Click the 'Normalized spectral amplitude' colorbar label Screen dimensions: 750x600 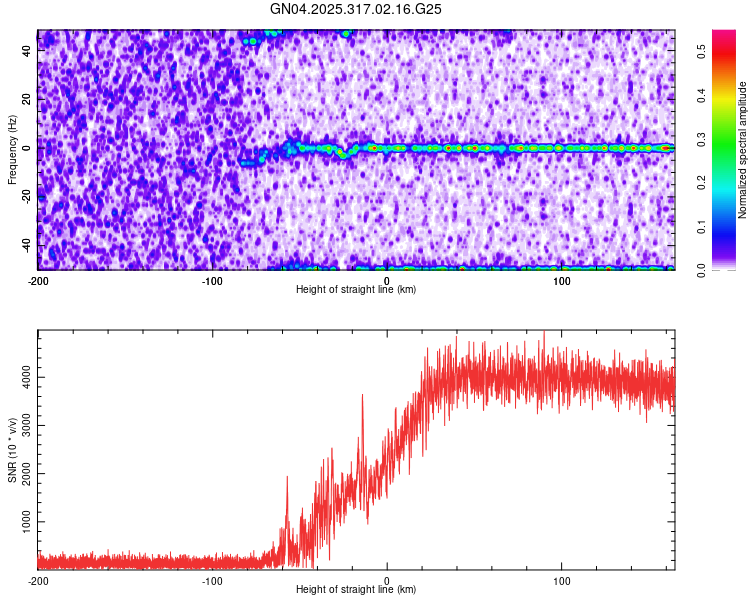click(742, 150)
